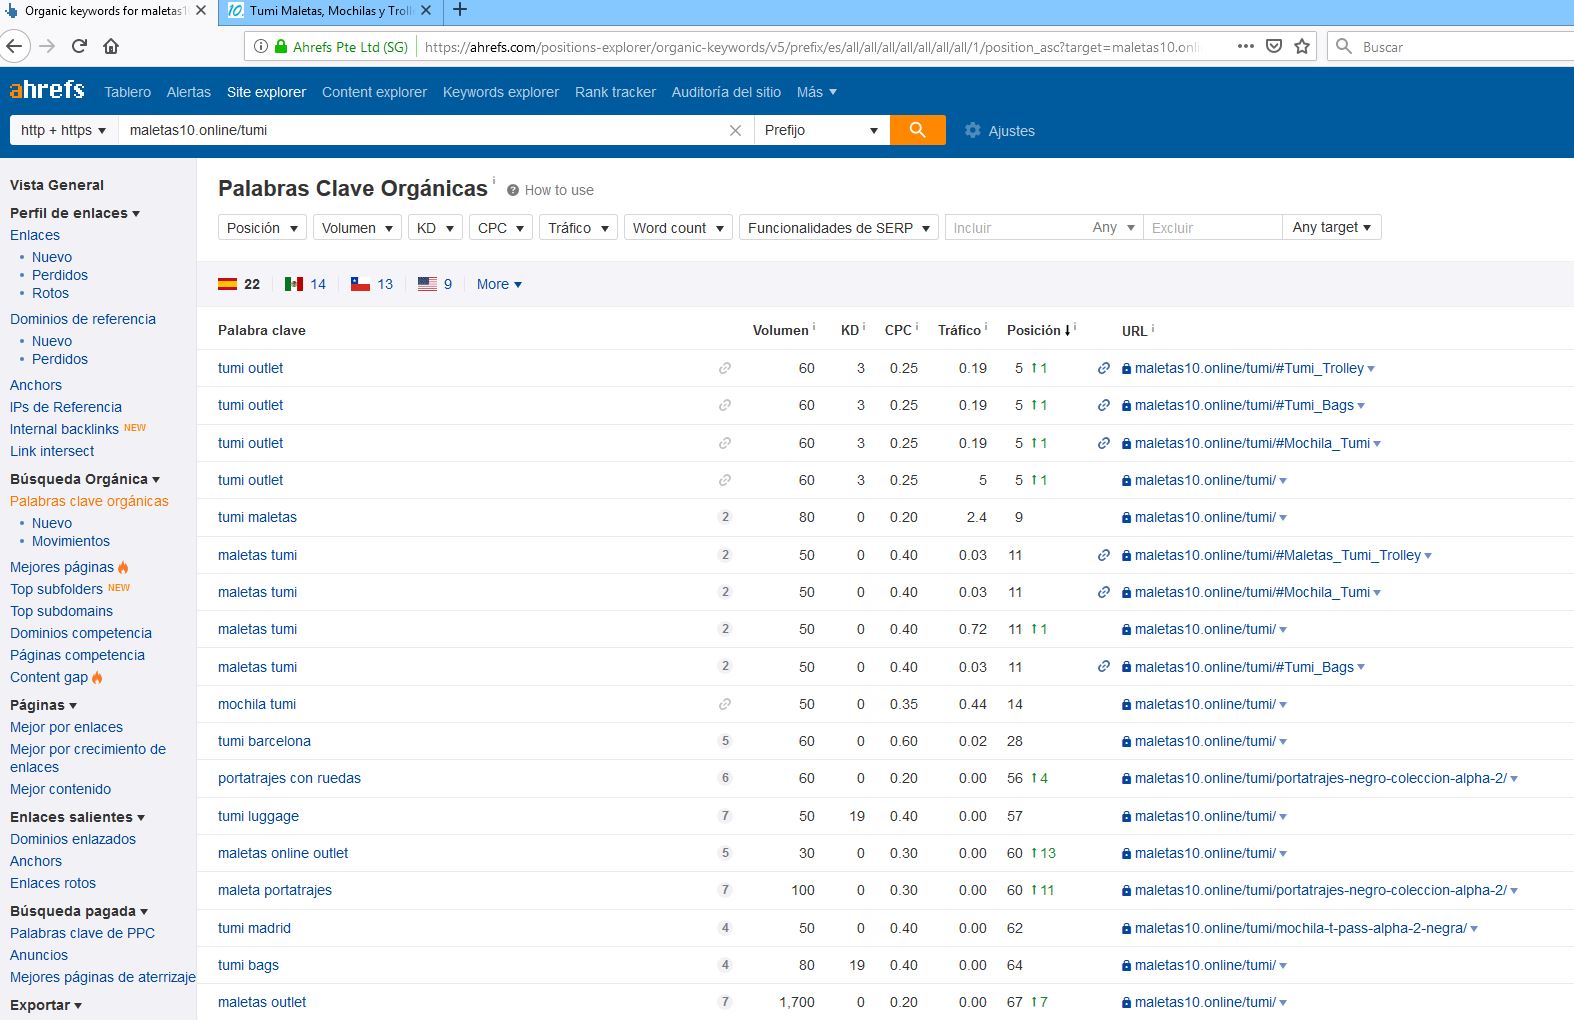This screenshot has height=1020, width=1574.
Task: Open the tumi barcelona keyword
Action: point(264,741)
